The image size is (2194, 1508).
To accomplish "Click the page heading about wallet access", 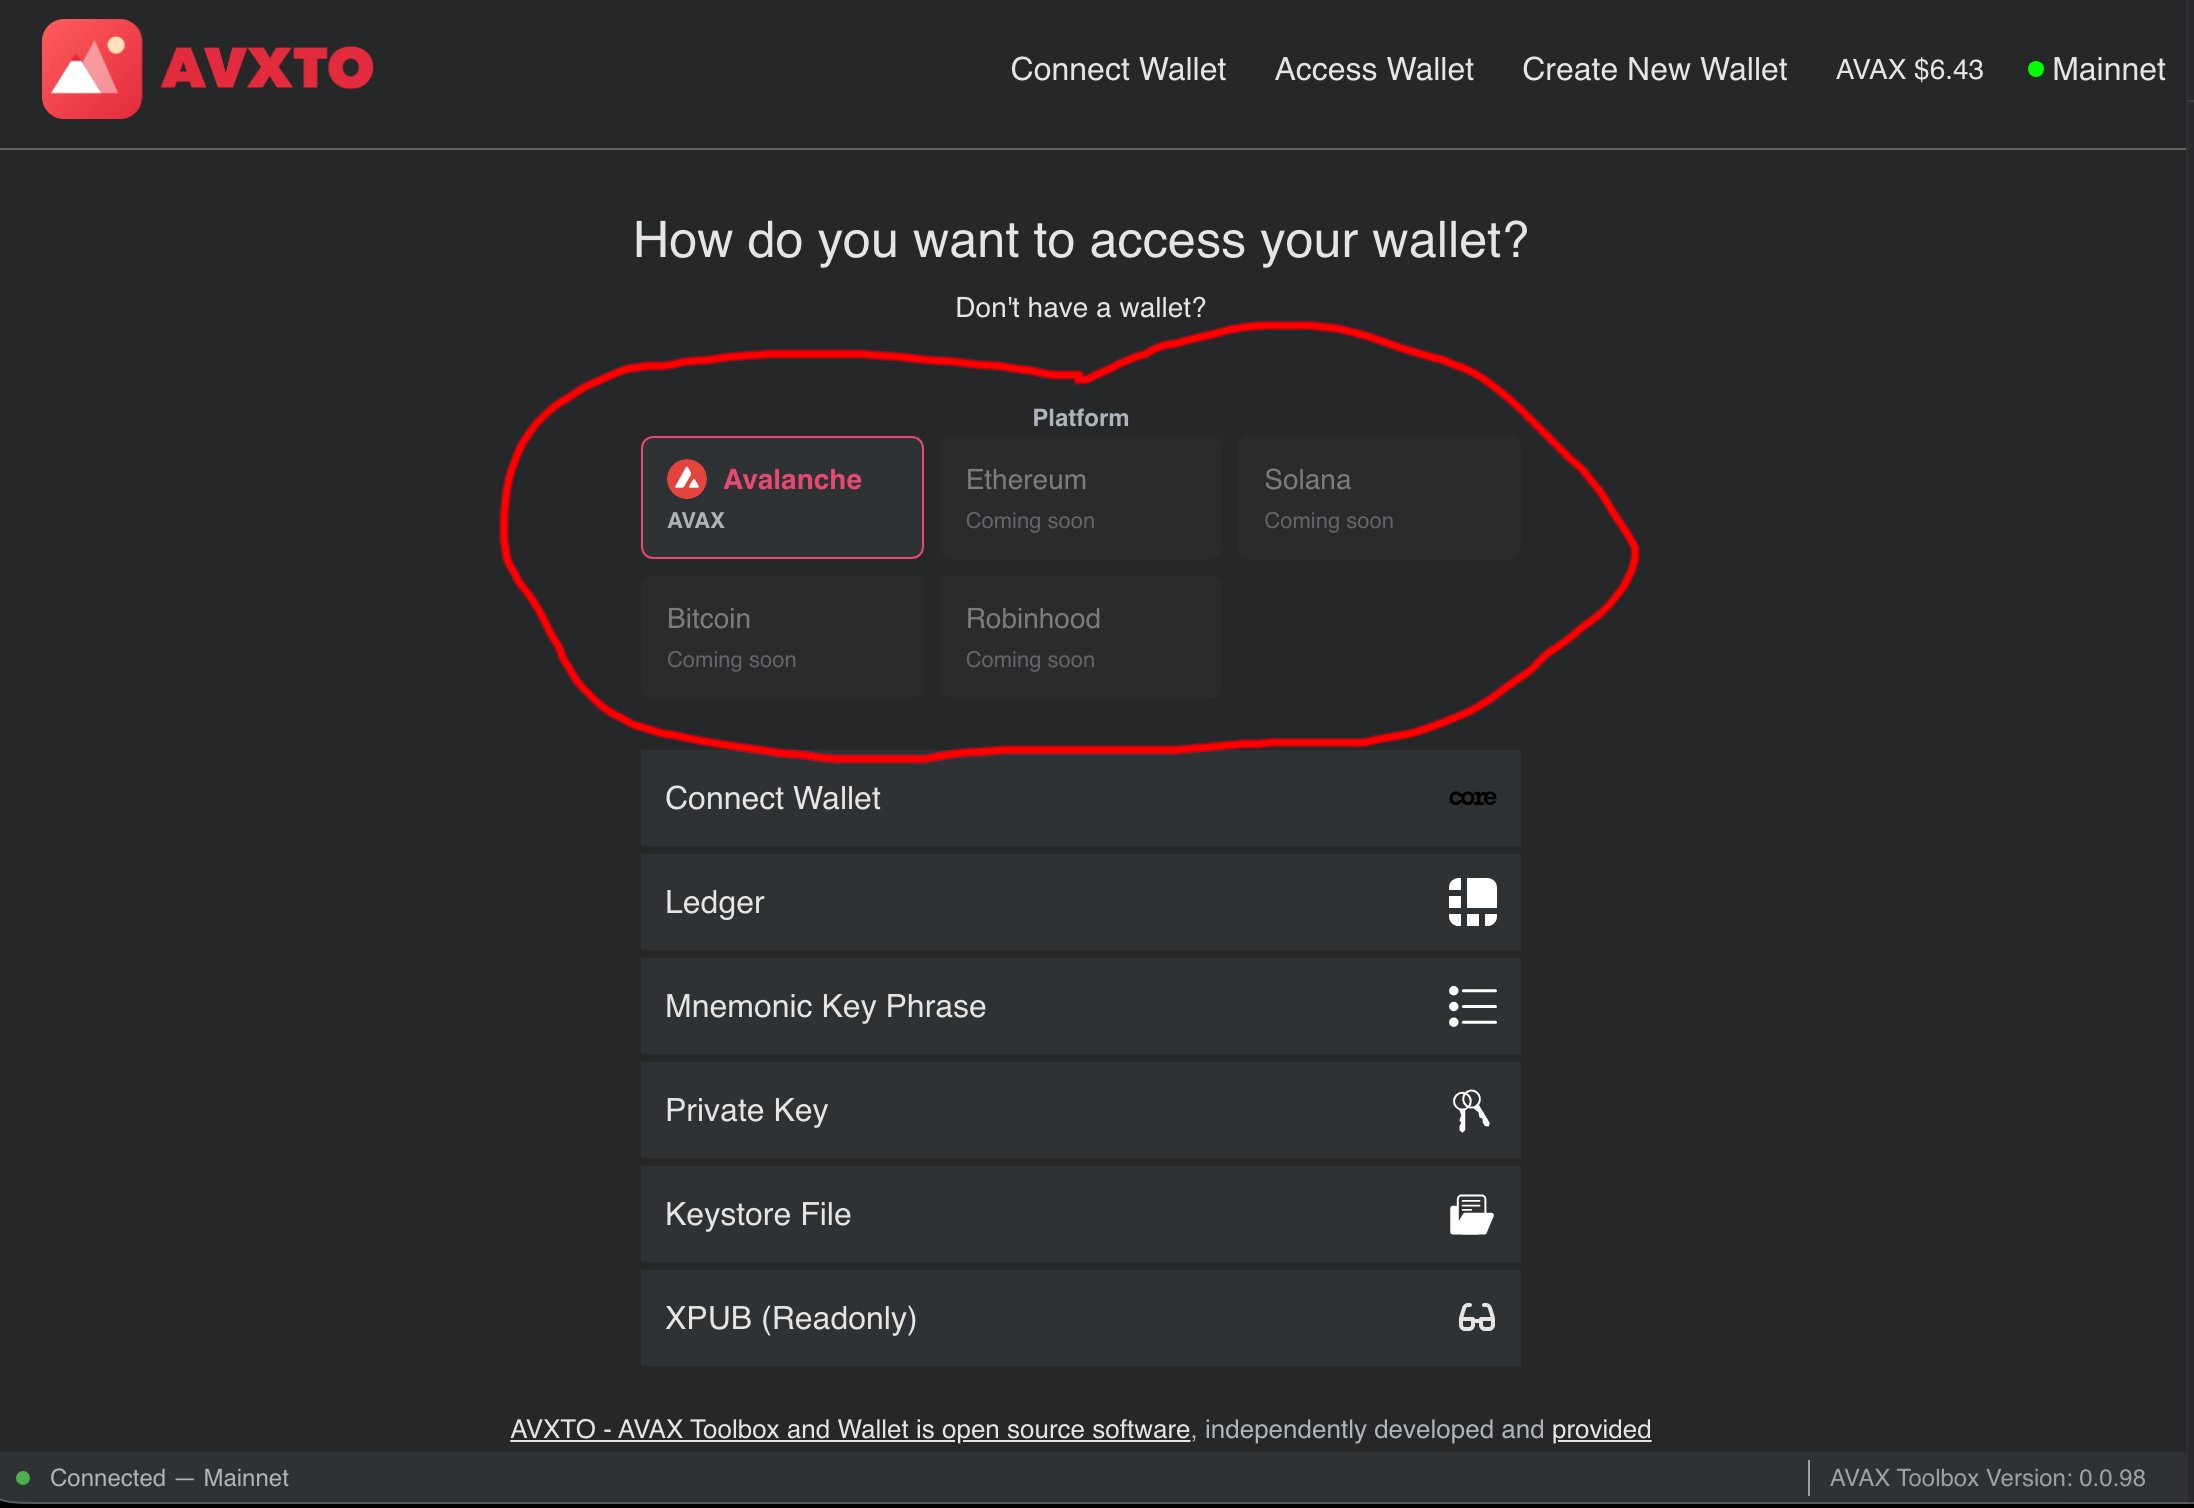I will coord(1080,240).
